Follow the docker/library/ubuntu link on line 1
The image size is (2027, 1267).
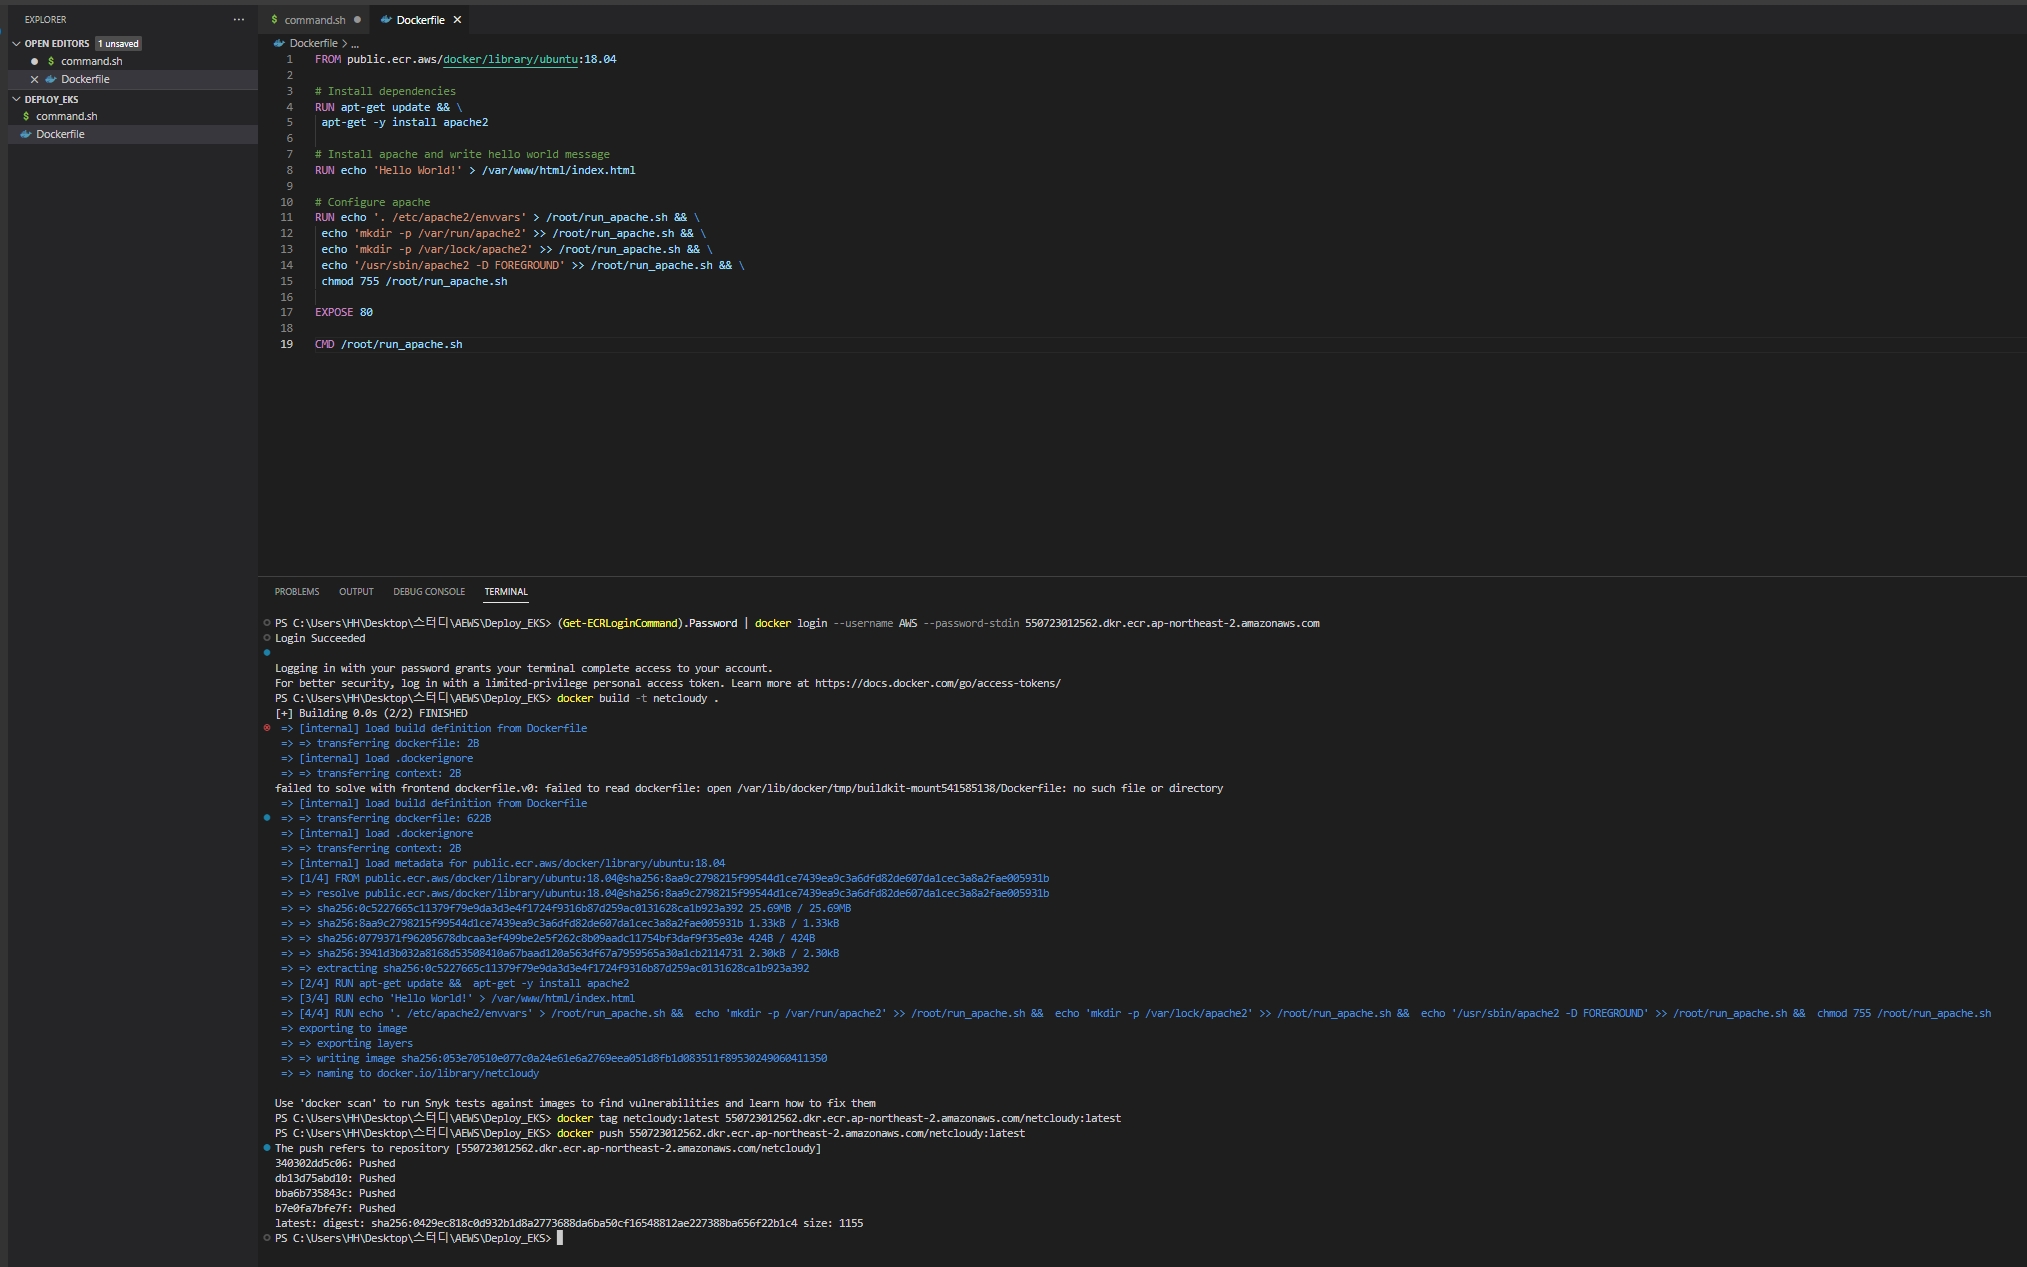tap(510, 59)
